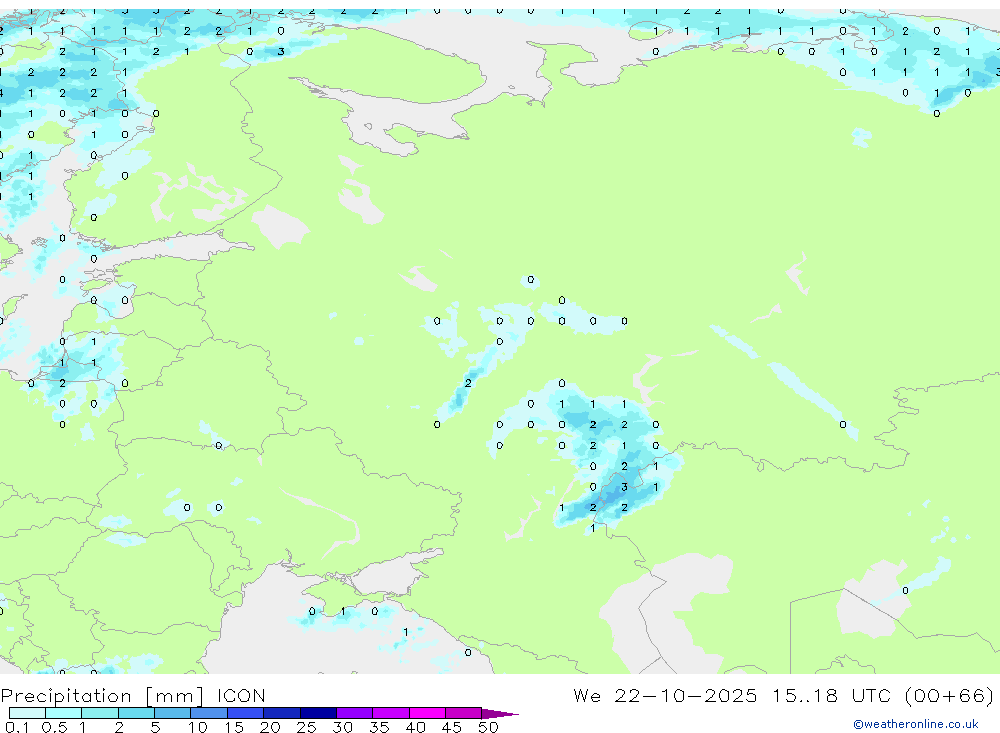The width and height of the screenshot is (1000, 733).
Task: Click the legend label "15"
Action: coord(234,727)
